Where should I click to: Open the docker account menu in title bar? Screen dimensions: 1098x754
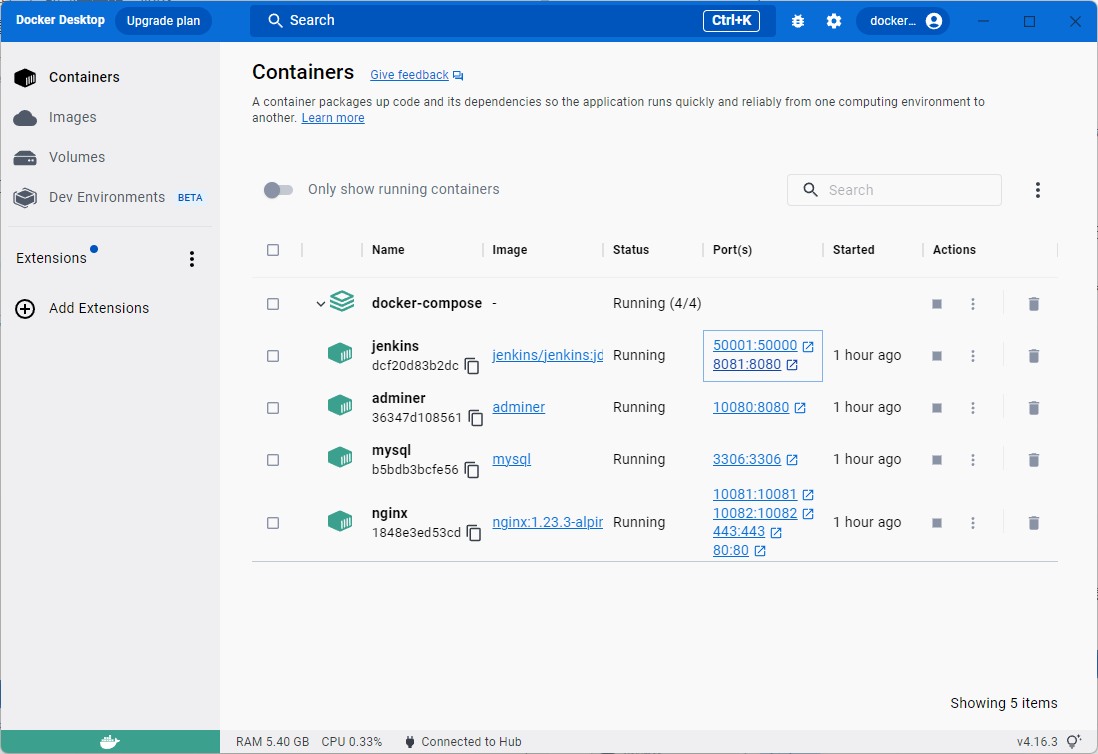903,20
